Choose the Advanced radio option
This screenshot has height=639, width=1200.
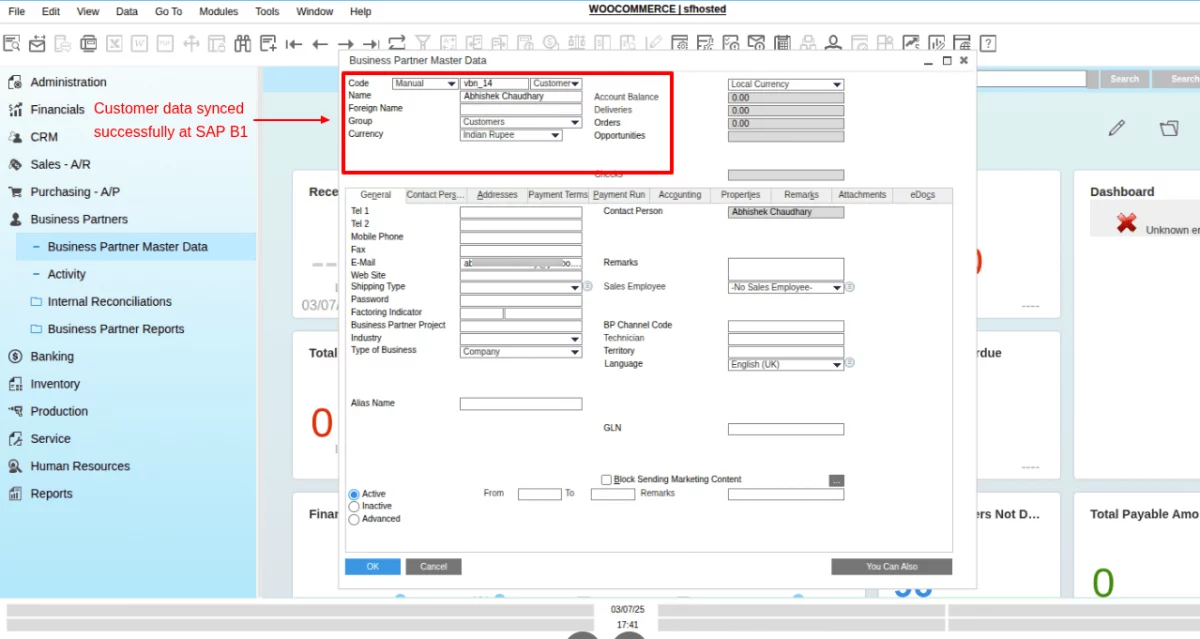click(x=353, y=518)
